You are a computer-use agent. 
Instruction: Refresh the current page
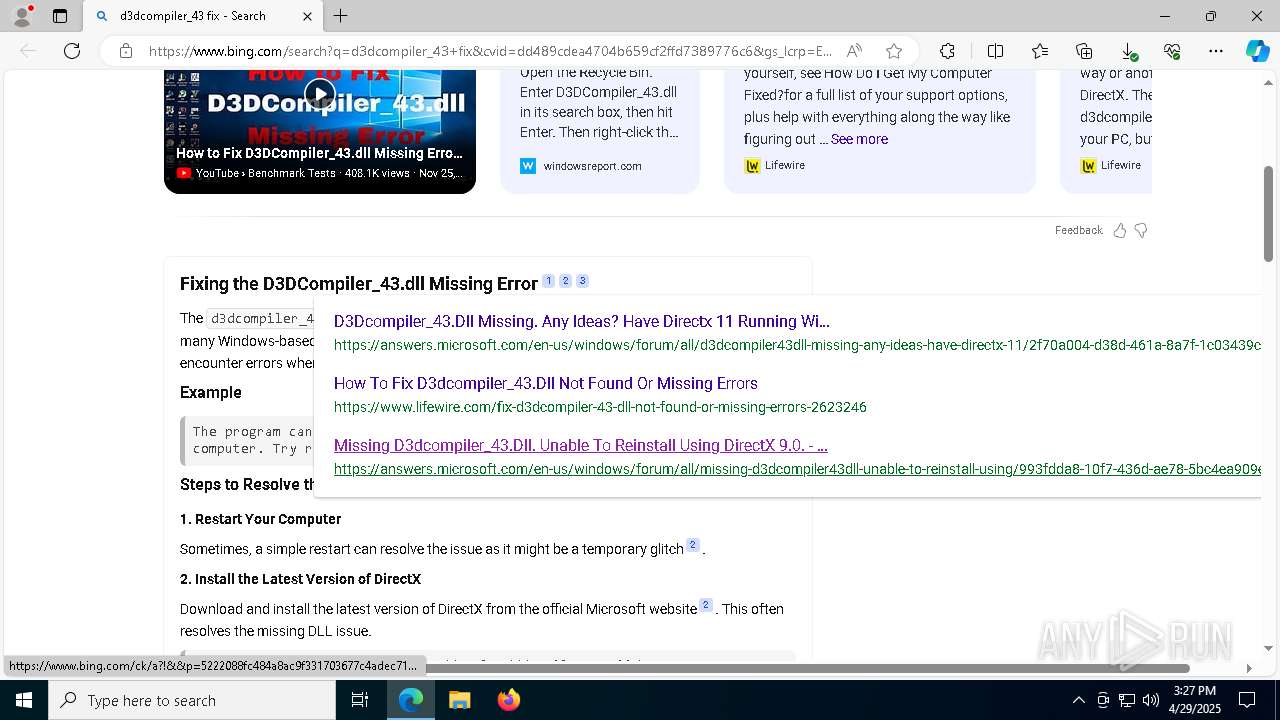(72, 51)
